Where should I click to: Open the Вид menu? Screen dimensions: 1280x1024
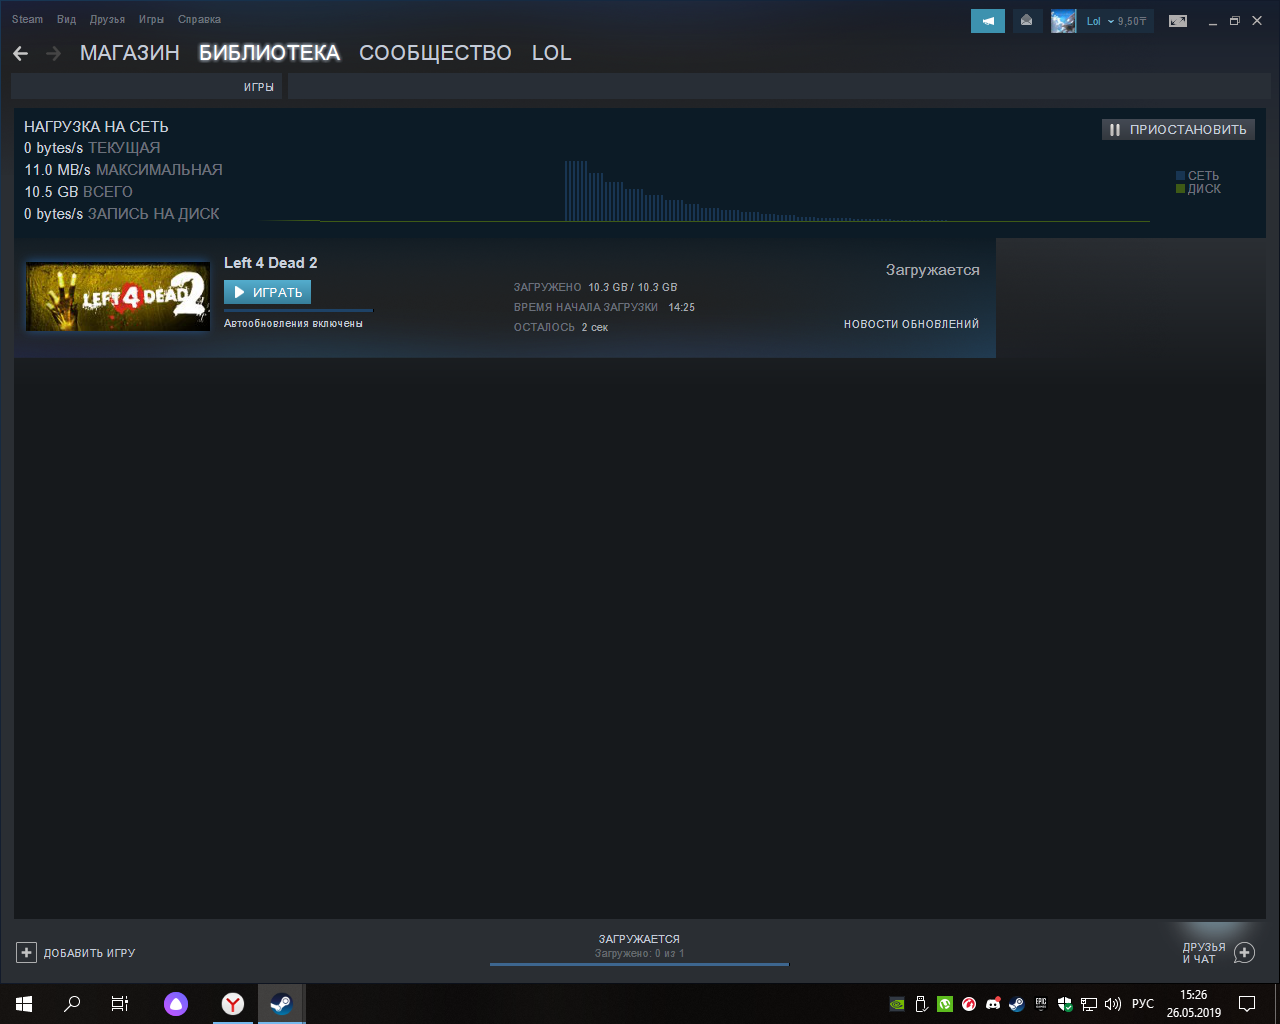click(66, 19)
